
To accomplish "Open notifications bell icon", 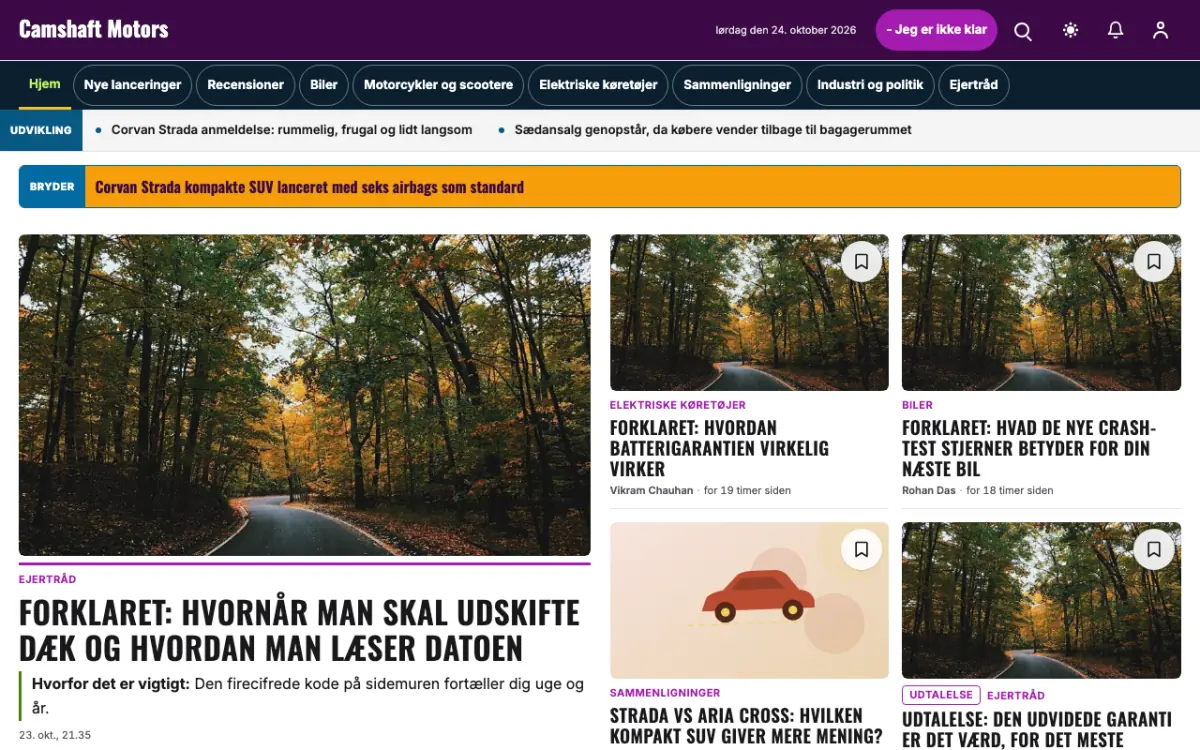I will (x=1116, y=30).
